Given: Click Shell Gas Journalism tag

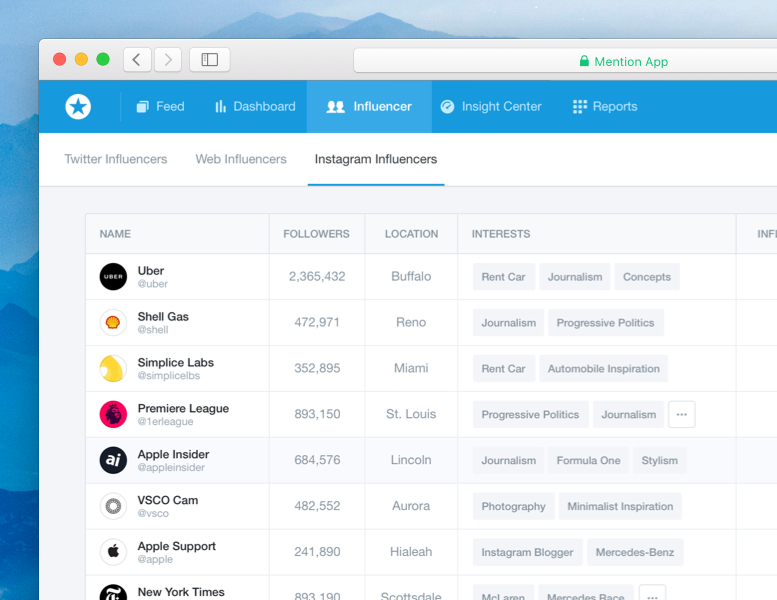Looking at the screenshot, I should coord(508,323).
